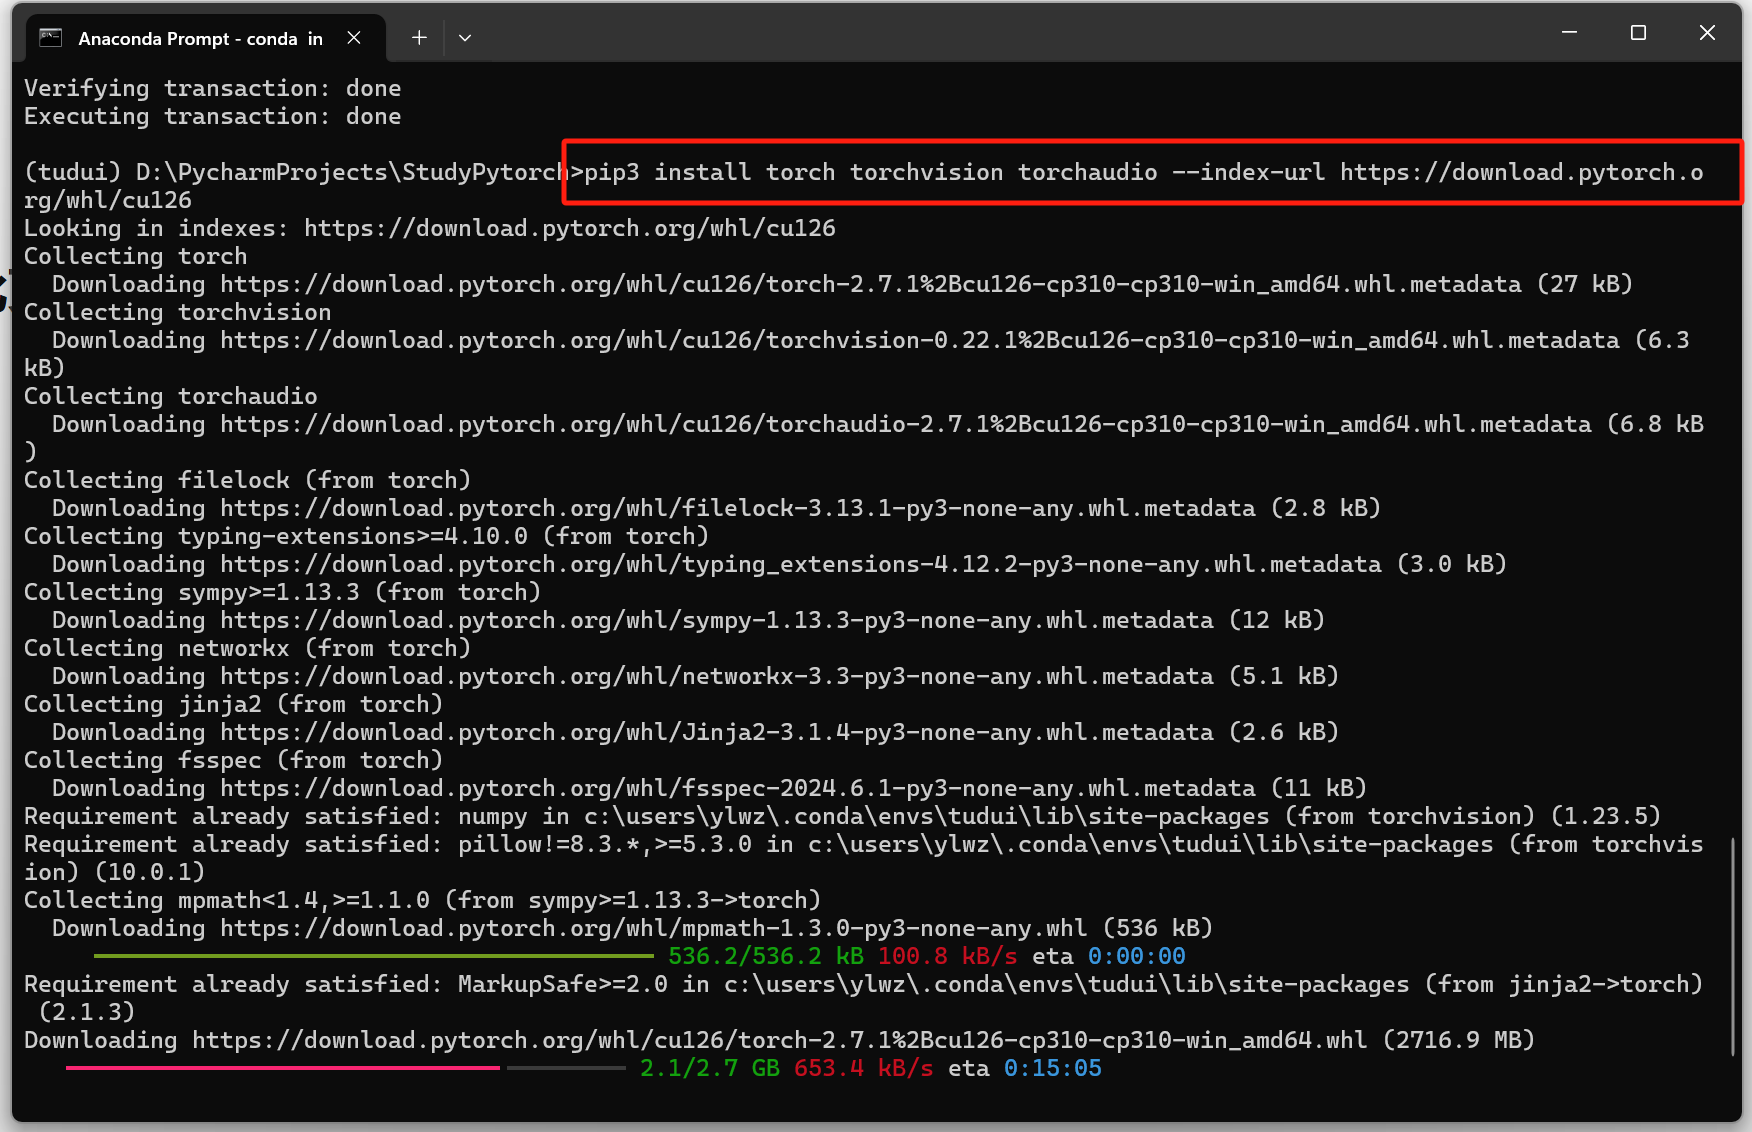The image size is (1752, 1132).
Task: Close the terminal window
Action: pyautogui.click(x=1707, y=33)
